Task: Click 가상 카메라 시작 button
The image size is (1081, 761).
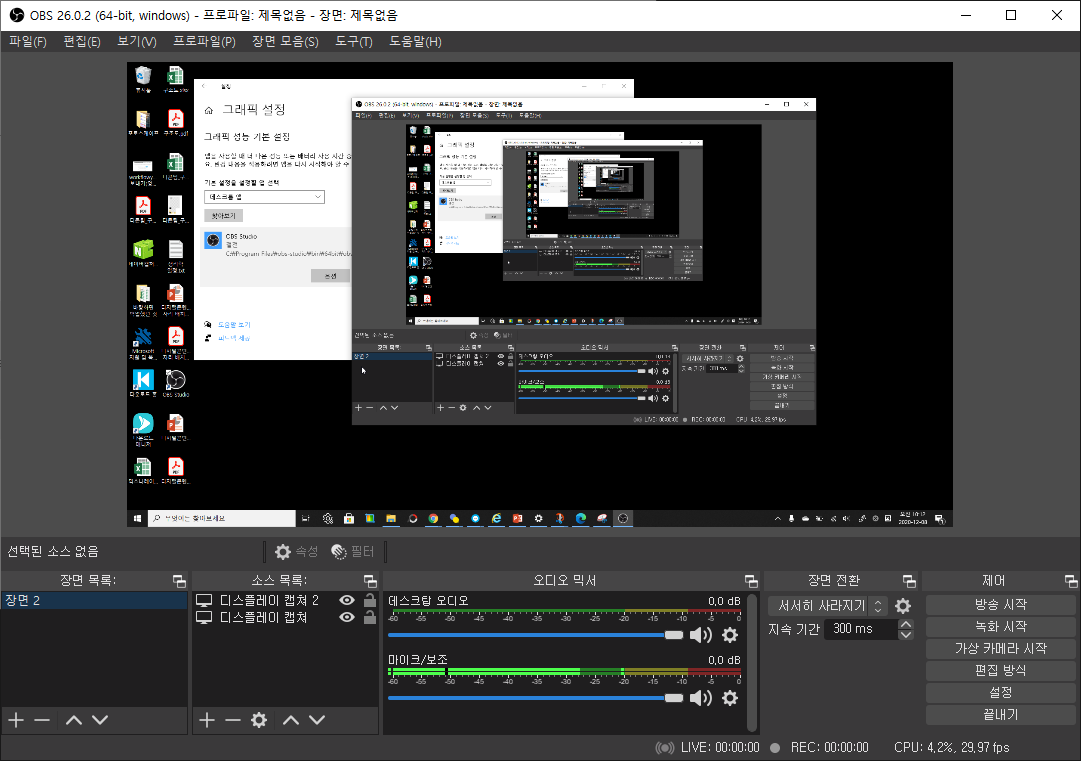Action: click(x=1000, y=649)
